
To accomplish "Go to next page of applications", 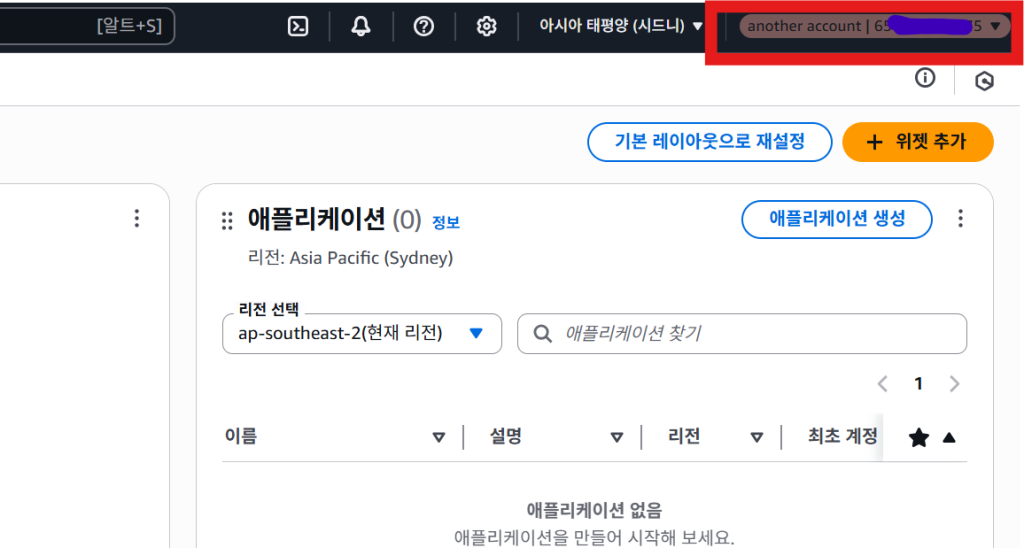I will [x=954, y=383].
